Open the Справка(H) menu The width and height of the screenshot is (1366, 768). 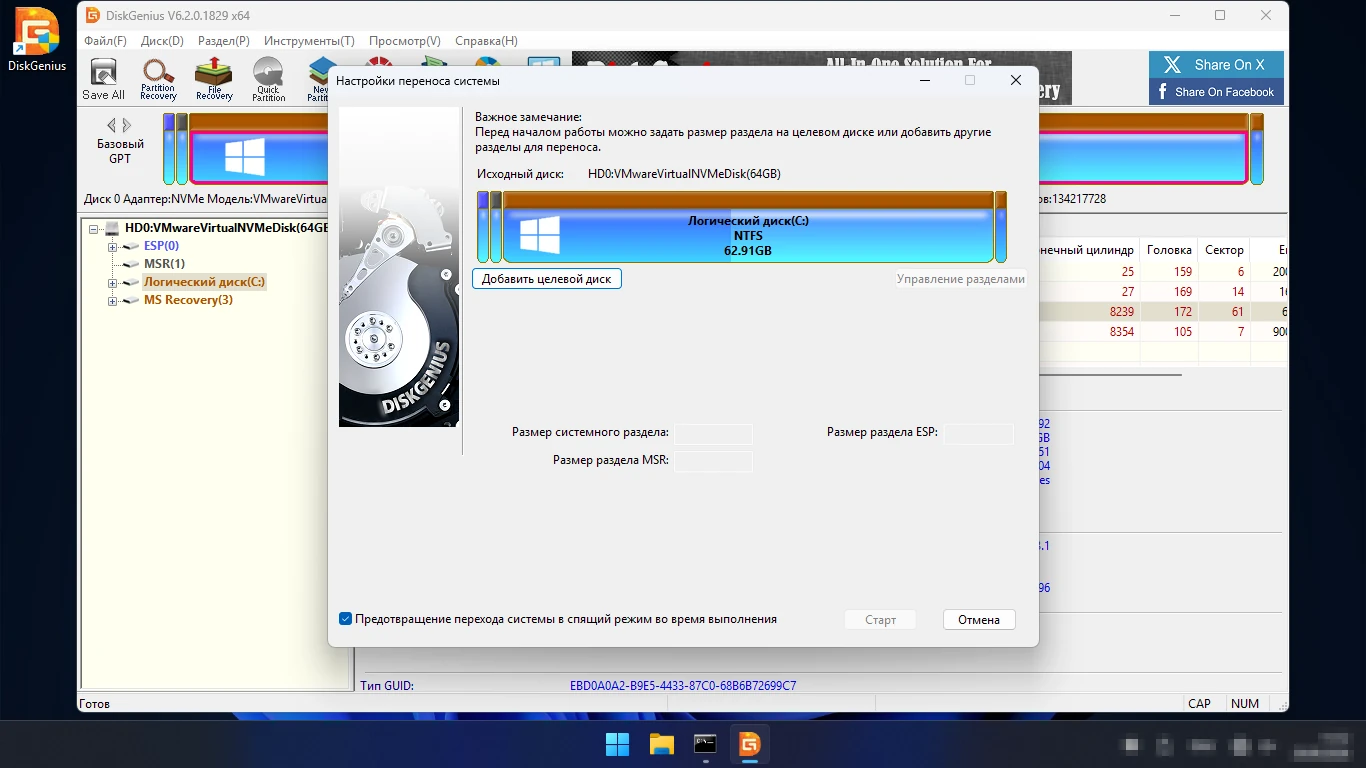[486, 41]
